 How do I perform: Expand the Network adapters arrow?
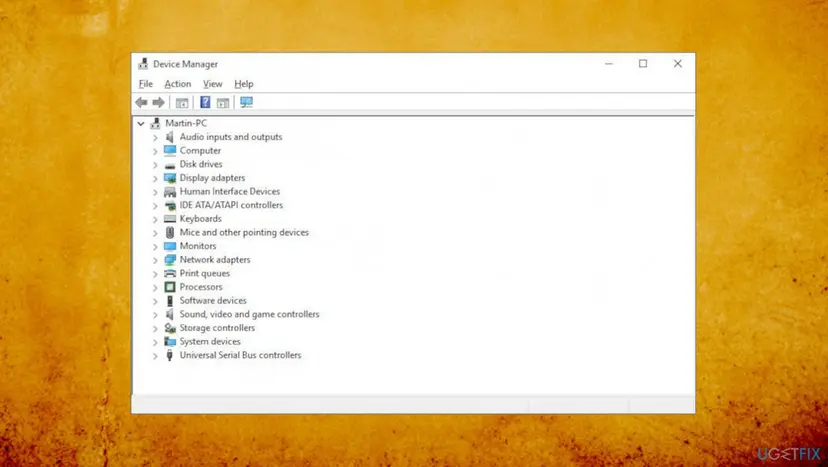155,260
